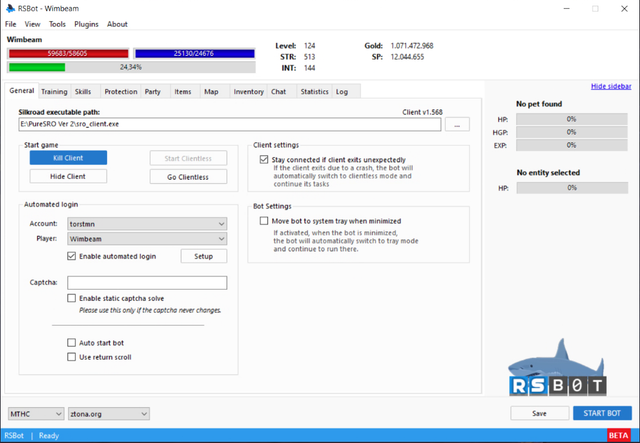Click the Gold value 1.071.472.968
The image size is (640, 443).
(412, 46)
